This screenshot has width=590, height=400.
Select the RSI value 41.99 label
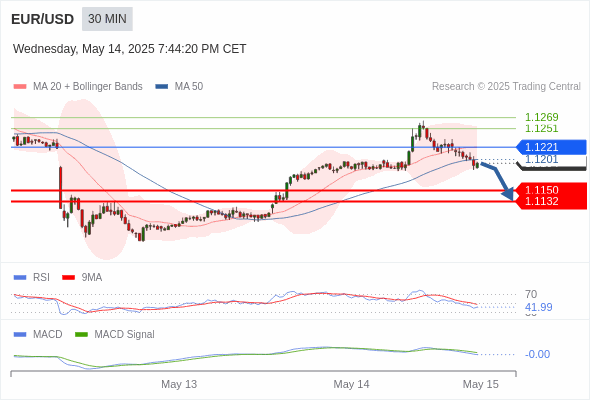pos(538,307)
